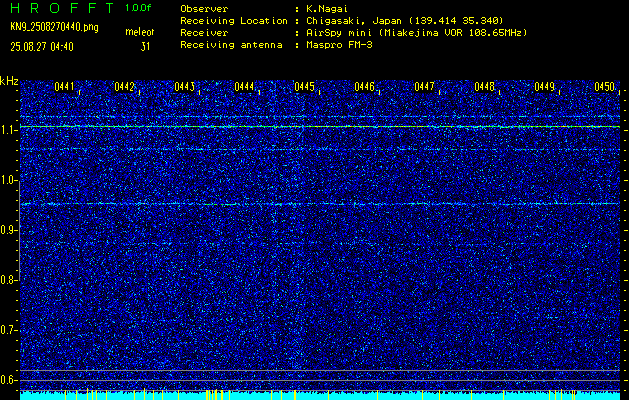Select the 0.9 frequency axis label
This screenshot has width=629, height=400.
7,230
